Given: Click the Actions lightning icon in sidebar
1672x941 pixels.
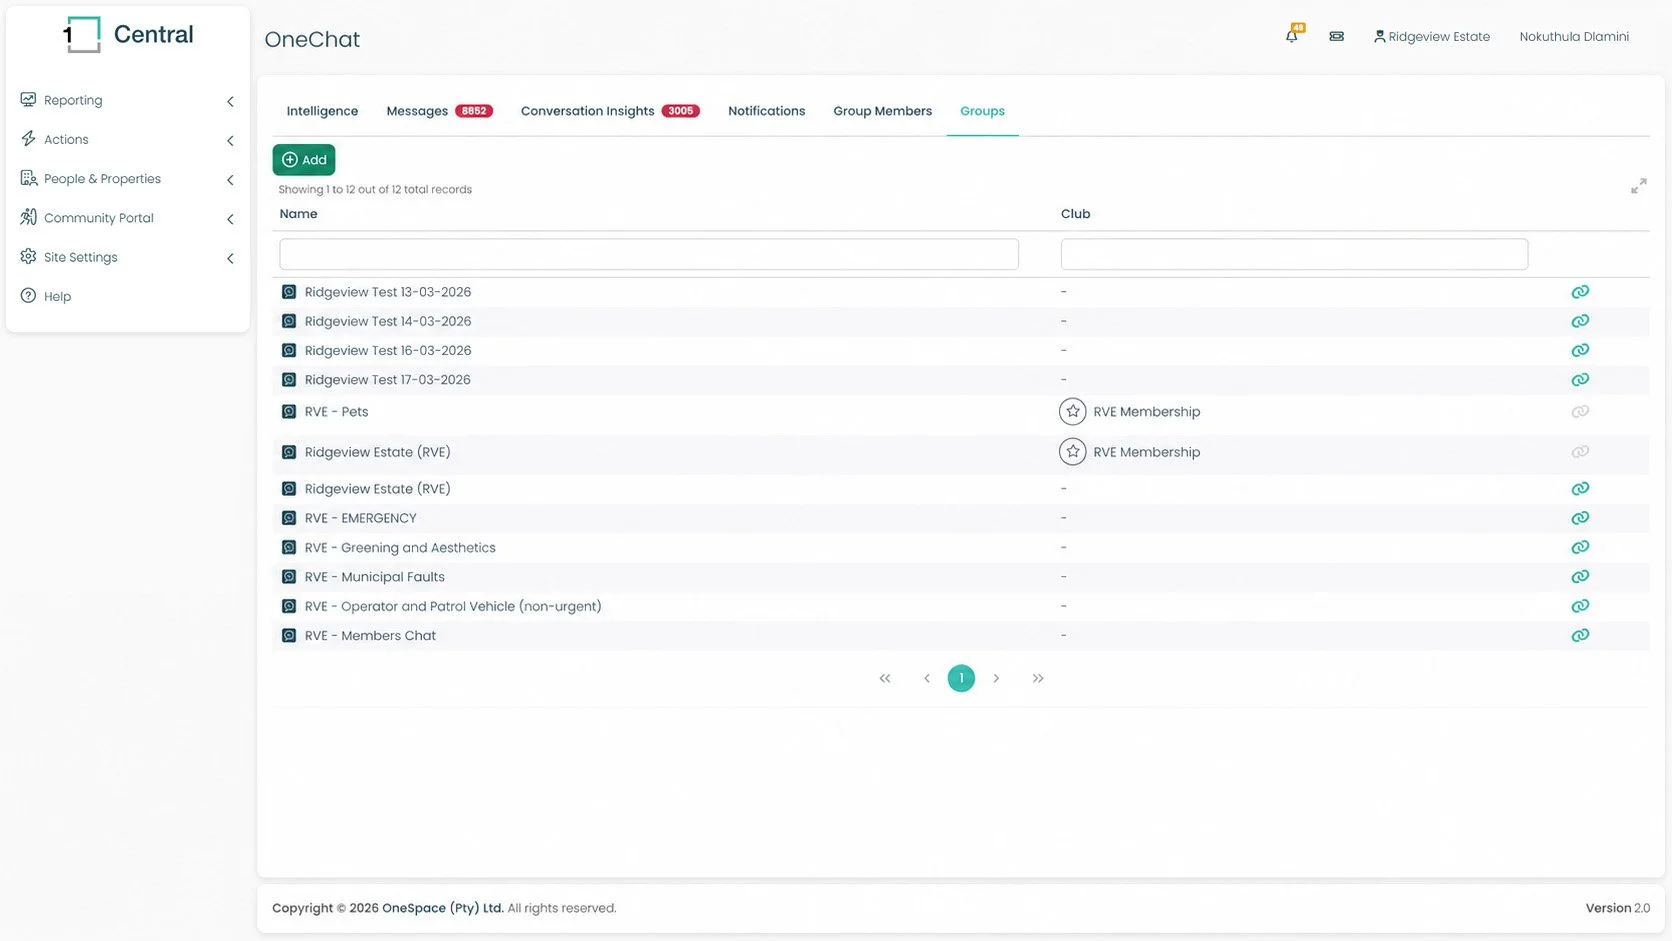Looking at the screenshot, I should [28, 139].
